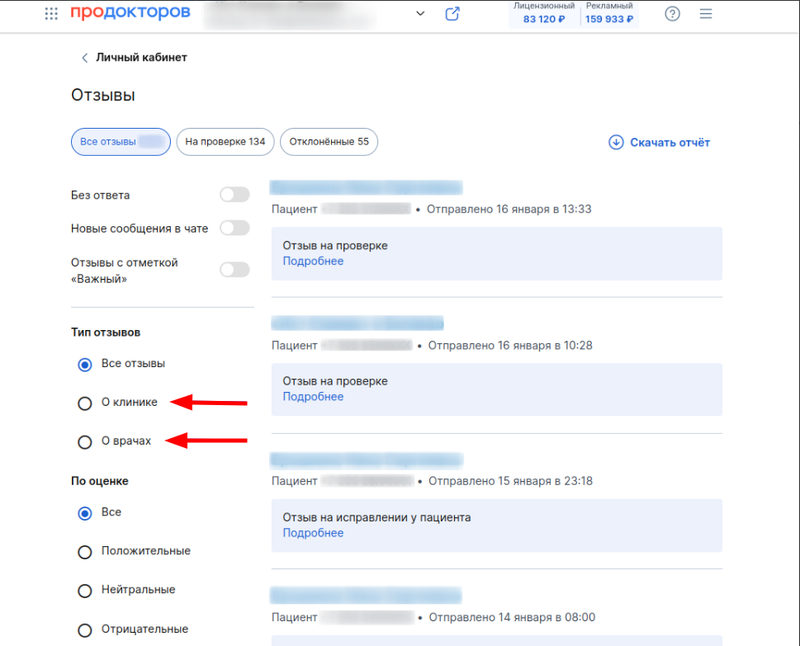Open Подробнее for 16 января 13:33 review

[312, 261]
